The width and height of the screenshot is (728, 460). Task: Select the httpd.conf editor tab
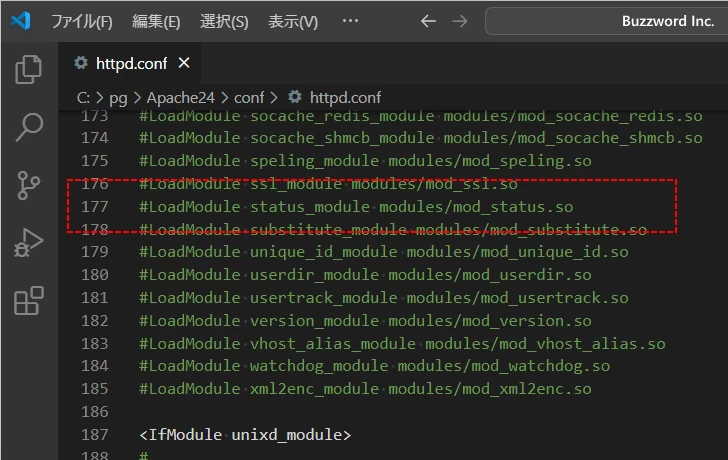pyautogui.click(x=131, y=63)
